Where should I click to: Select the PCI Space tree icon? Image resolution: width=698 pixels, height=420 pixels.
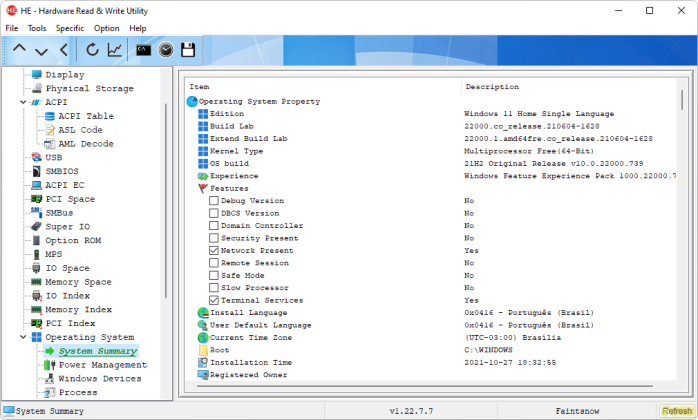pyautogui.click(x=37, y=199)
